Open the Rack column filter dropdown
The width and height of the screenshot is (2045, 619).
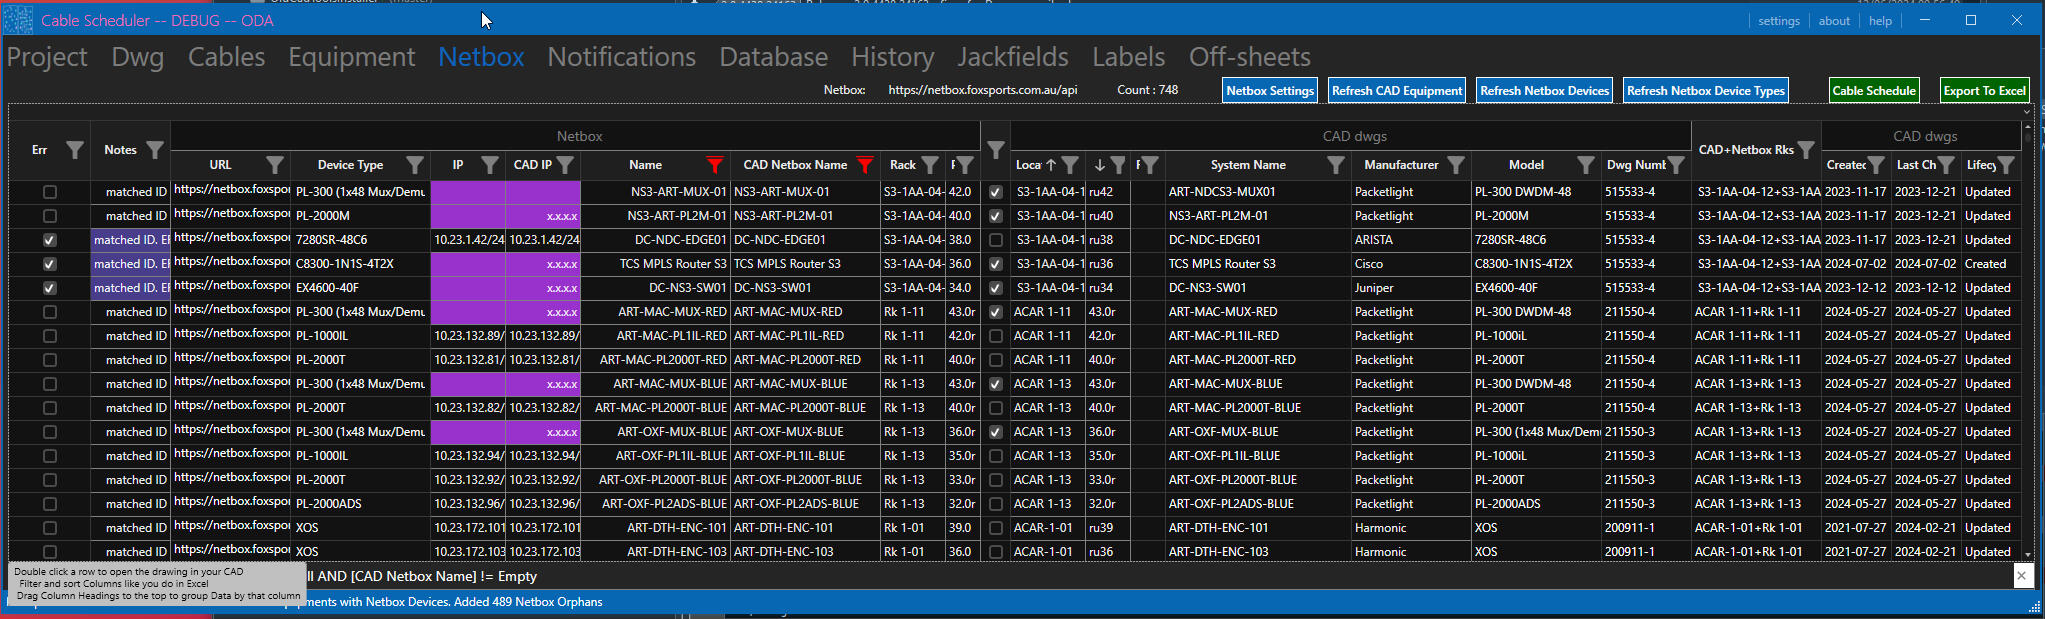[x=930, y=165]
